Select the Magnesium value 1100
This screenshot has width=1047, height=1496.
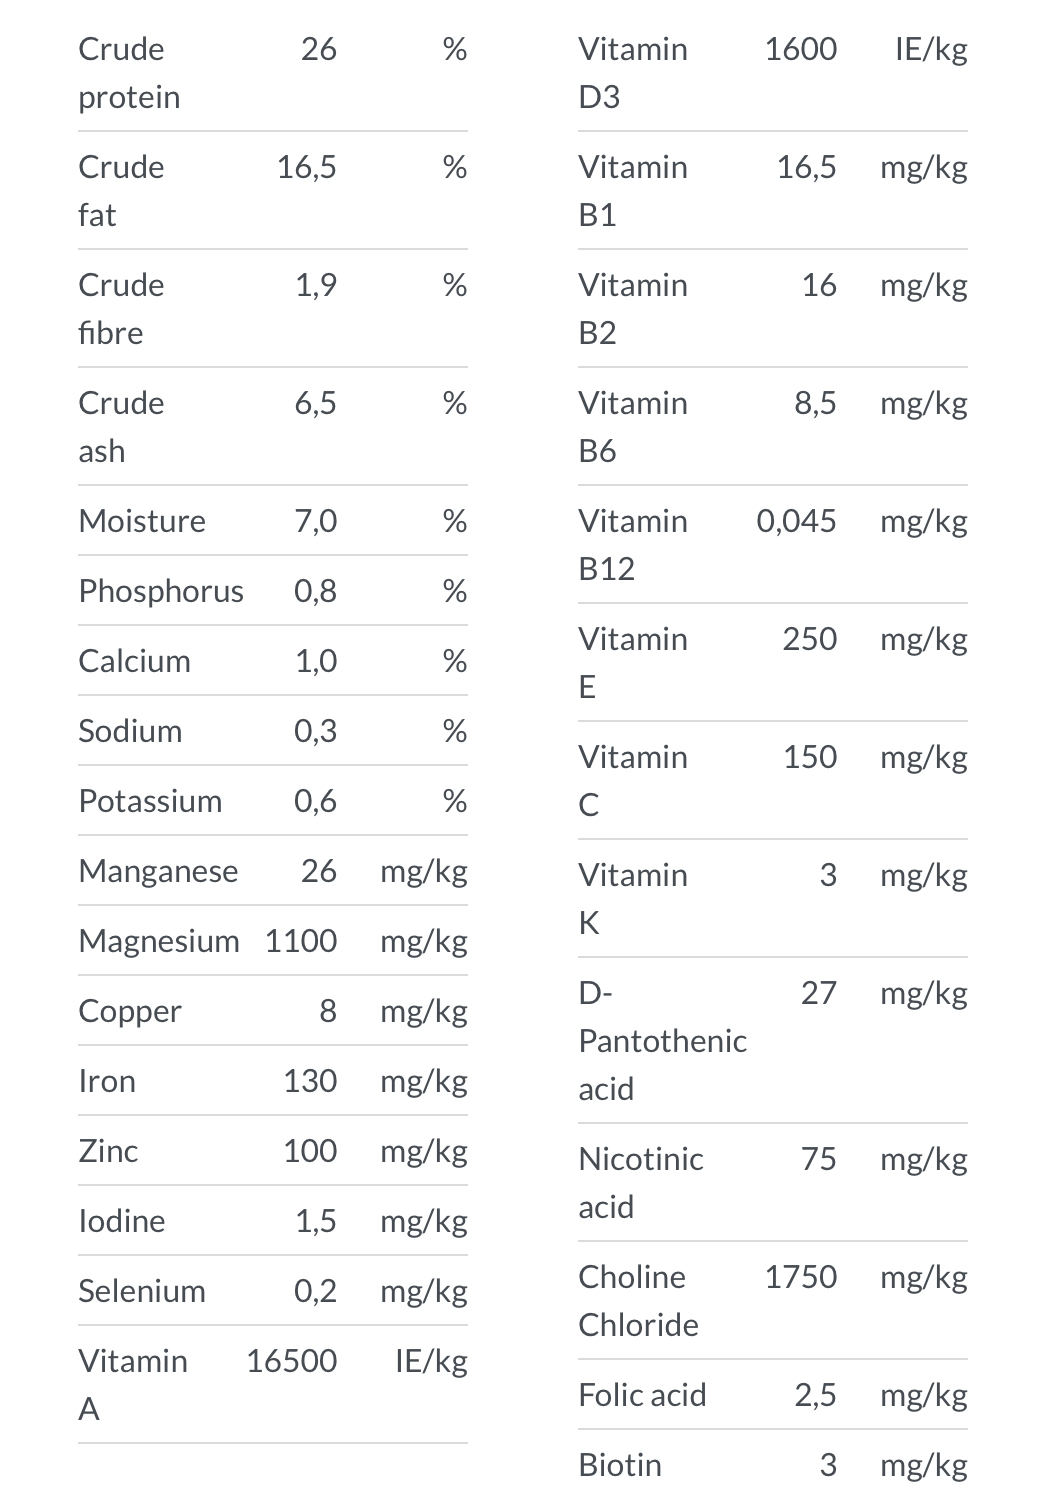(x=301, y=941)
